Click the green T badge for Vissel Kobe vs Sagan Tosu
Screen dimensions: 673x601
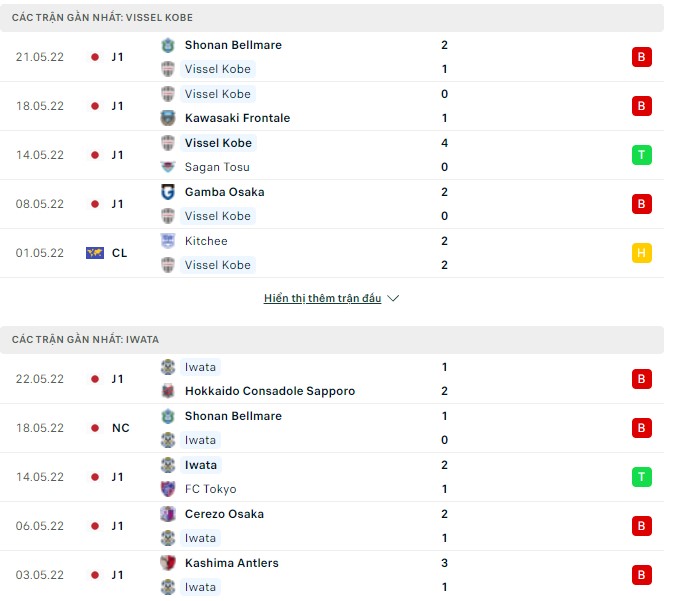point(642,155)
